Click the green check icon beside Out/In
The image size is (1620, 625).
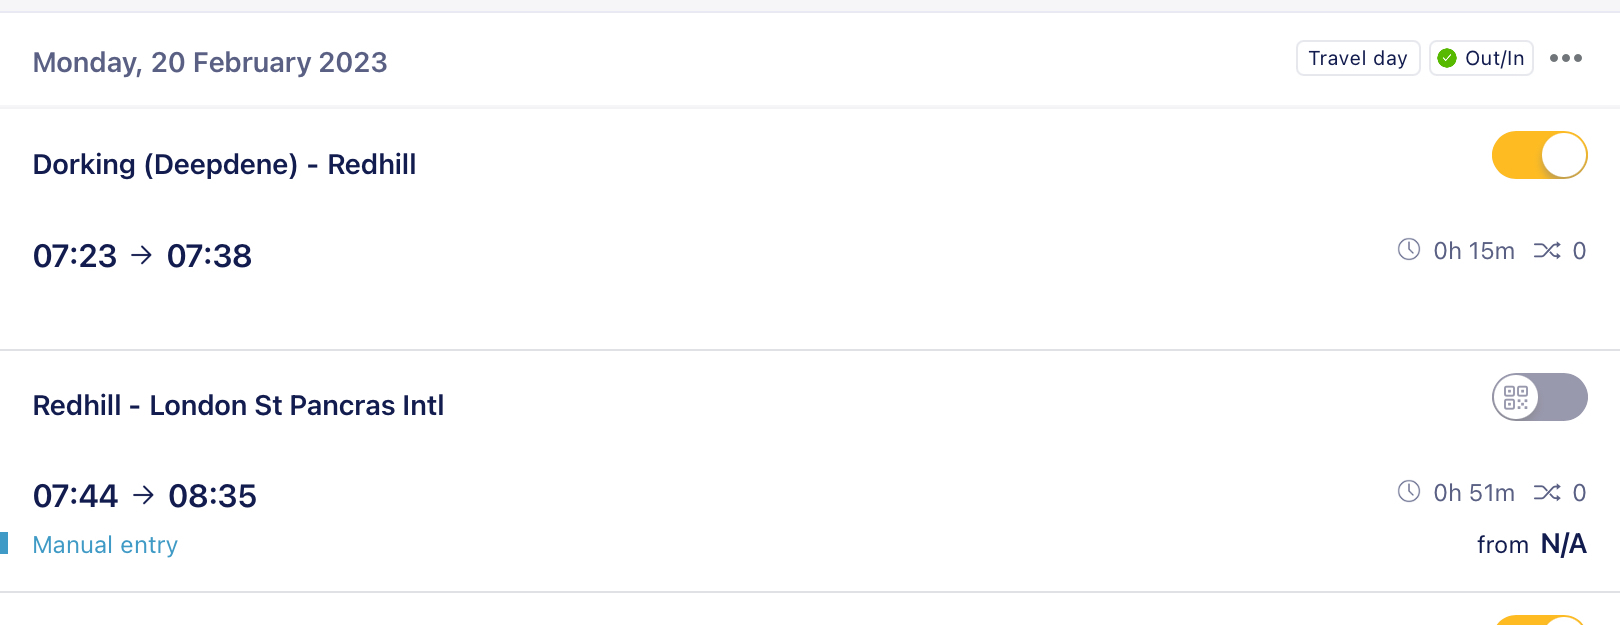tap(1447, 58)
